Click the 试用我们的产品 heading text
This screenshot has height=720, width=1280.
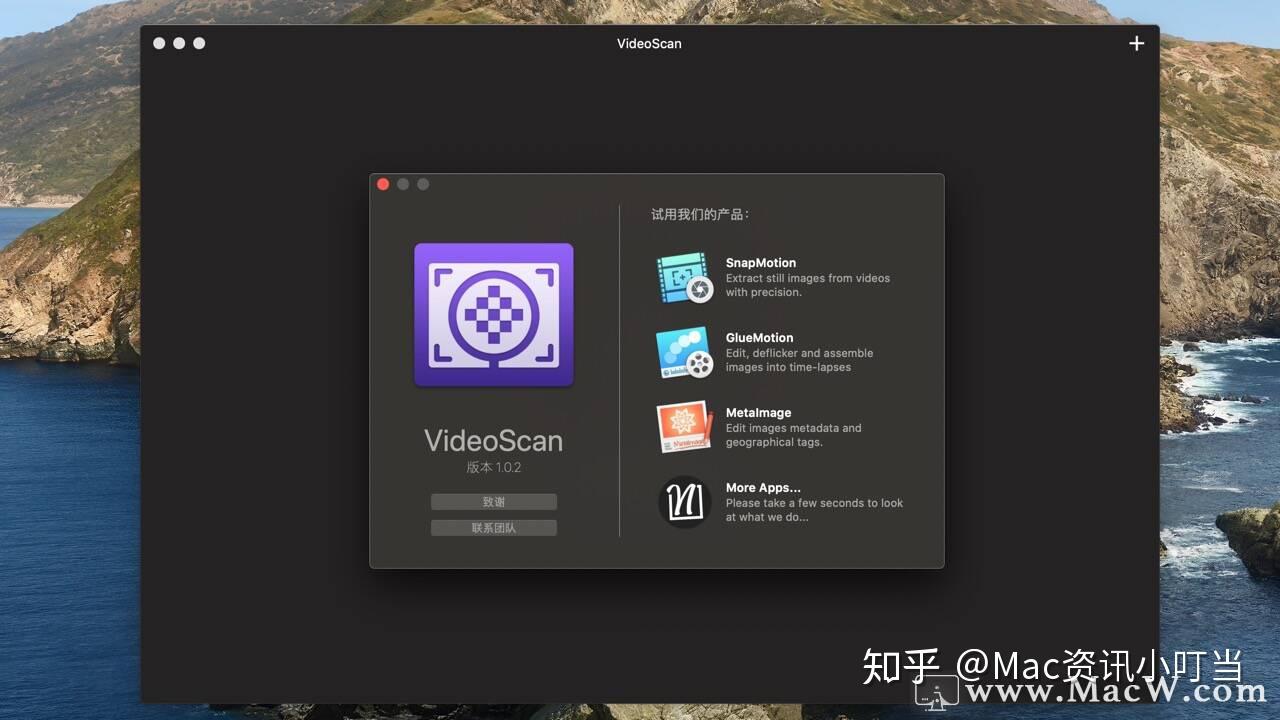[x=700, y=214]
